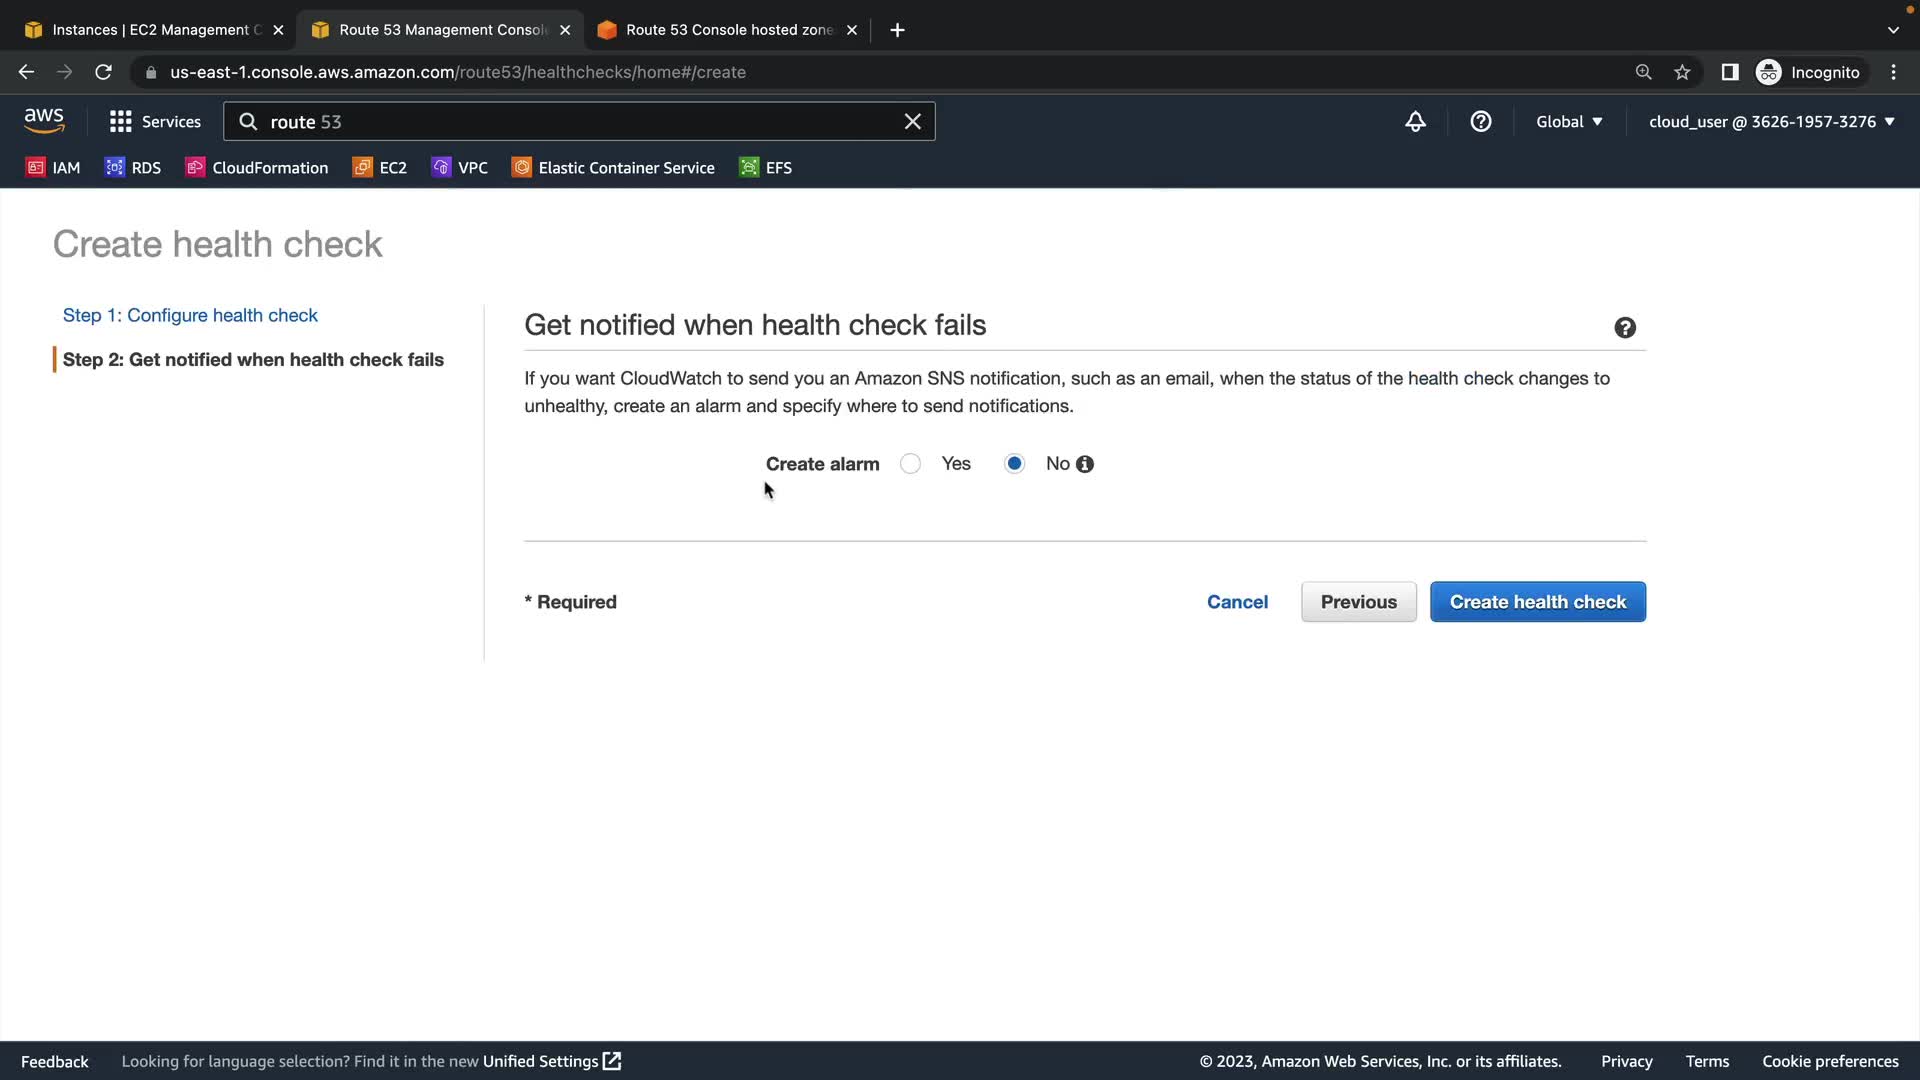
Task: Click the Previous button
Action: click(1358, 602)
